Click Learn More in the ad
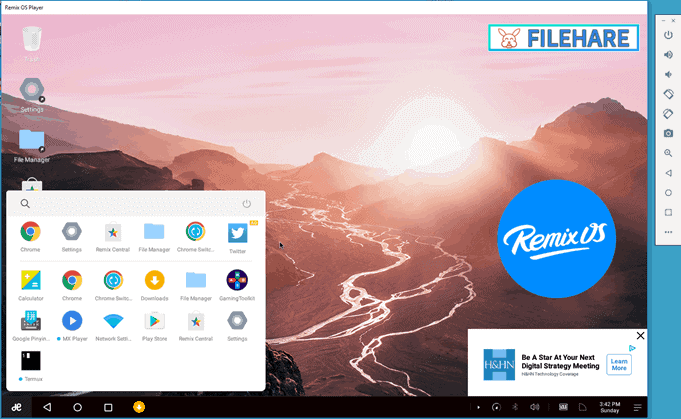The height and width of the screenshot is (419, 681). point(619,364)
